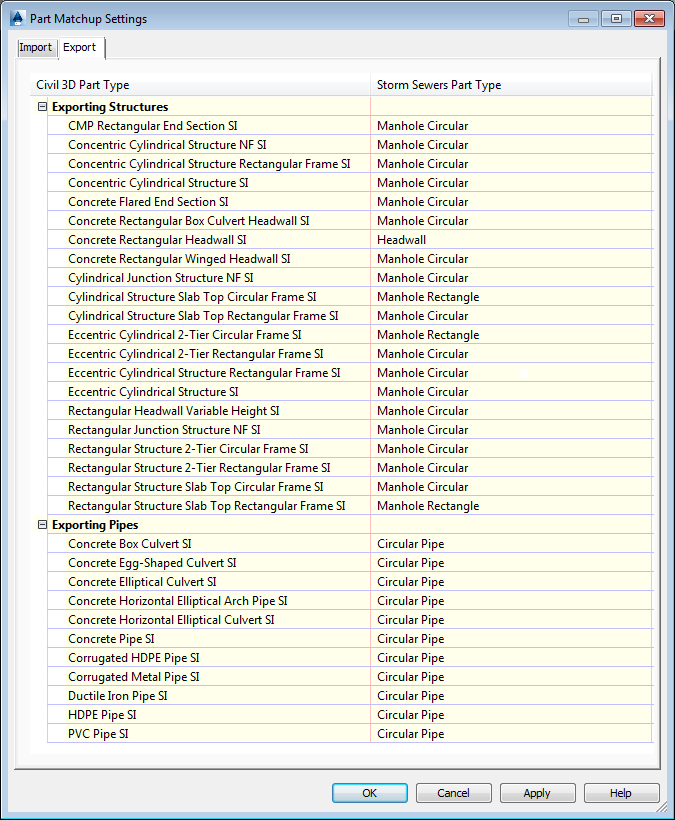The height and width of the screenshot is (820, 675).
Task: Maximize the Part Matchup Settings window
Action: coord(616,19)
